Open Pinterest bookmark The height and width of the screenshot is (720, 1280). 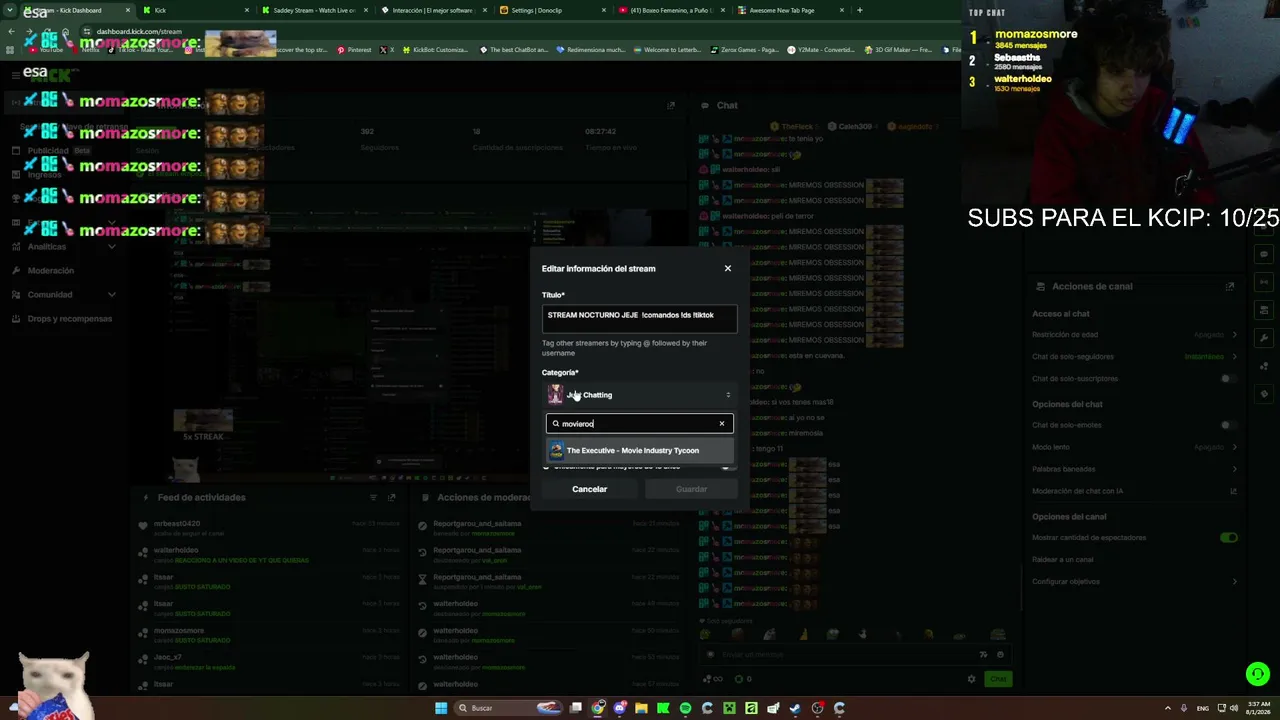pyautogui.click(x=355, y=50)
